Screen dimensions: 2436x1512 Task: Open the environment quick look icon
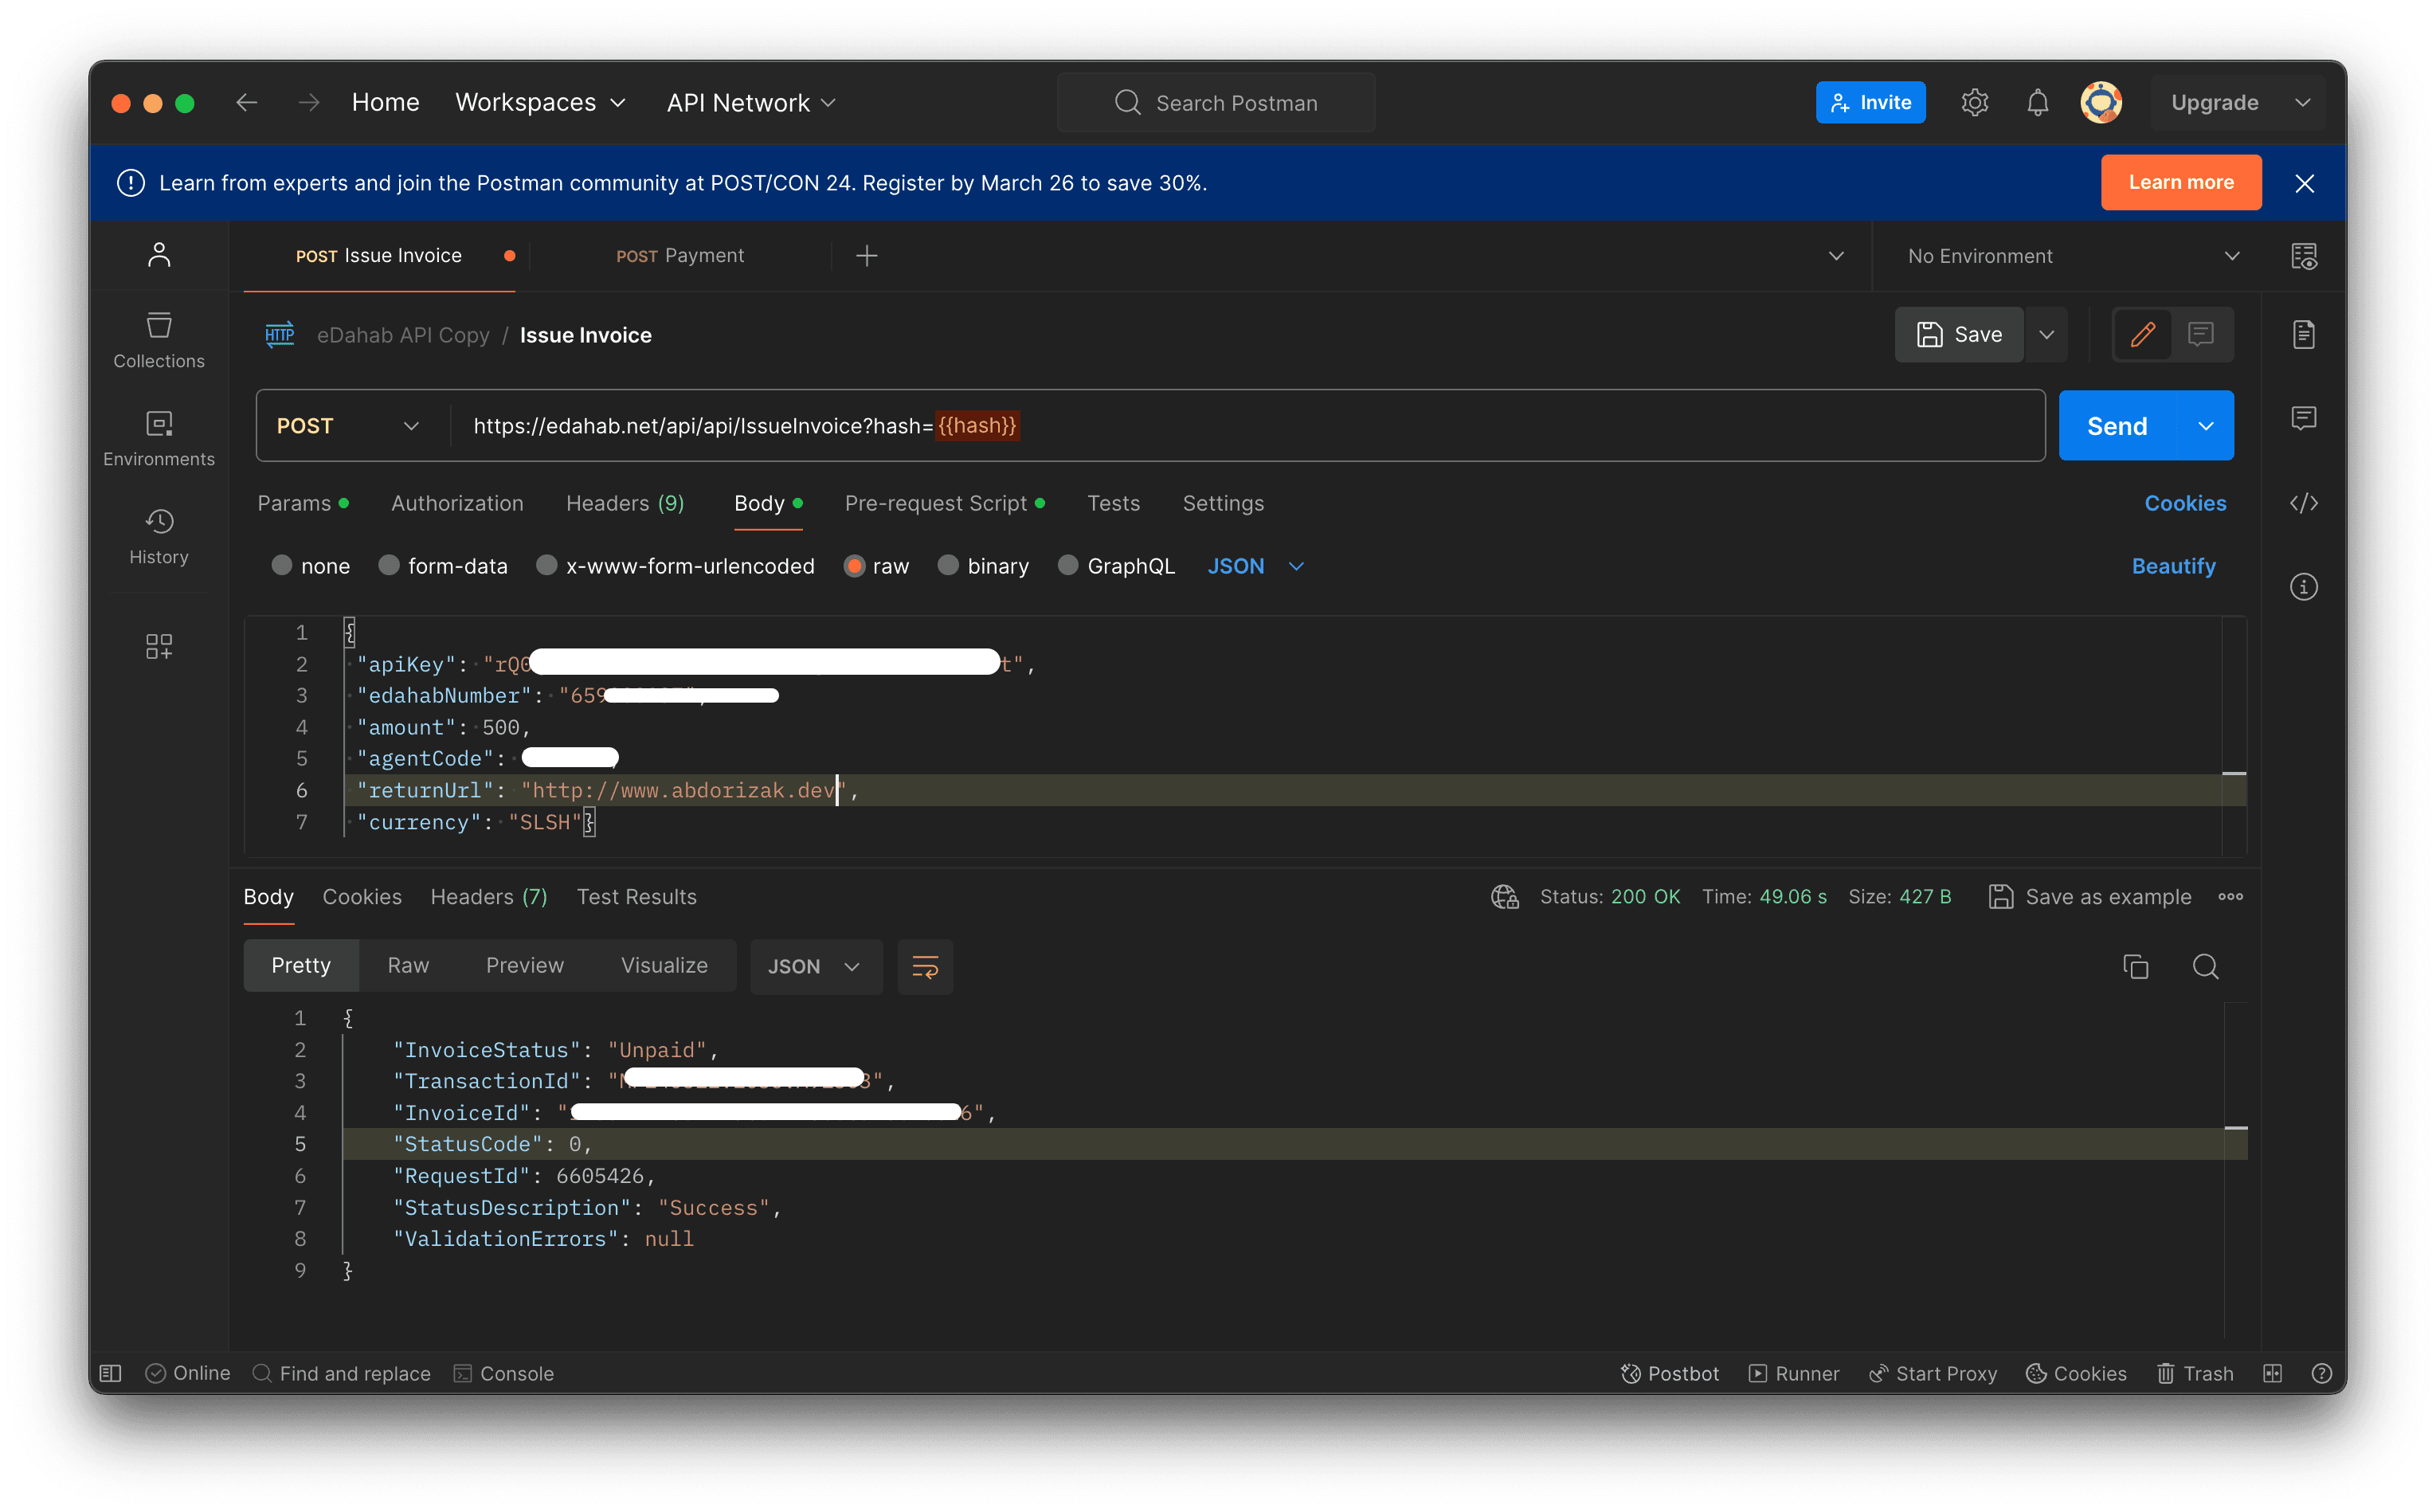click(2303, 256)
